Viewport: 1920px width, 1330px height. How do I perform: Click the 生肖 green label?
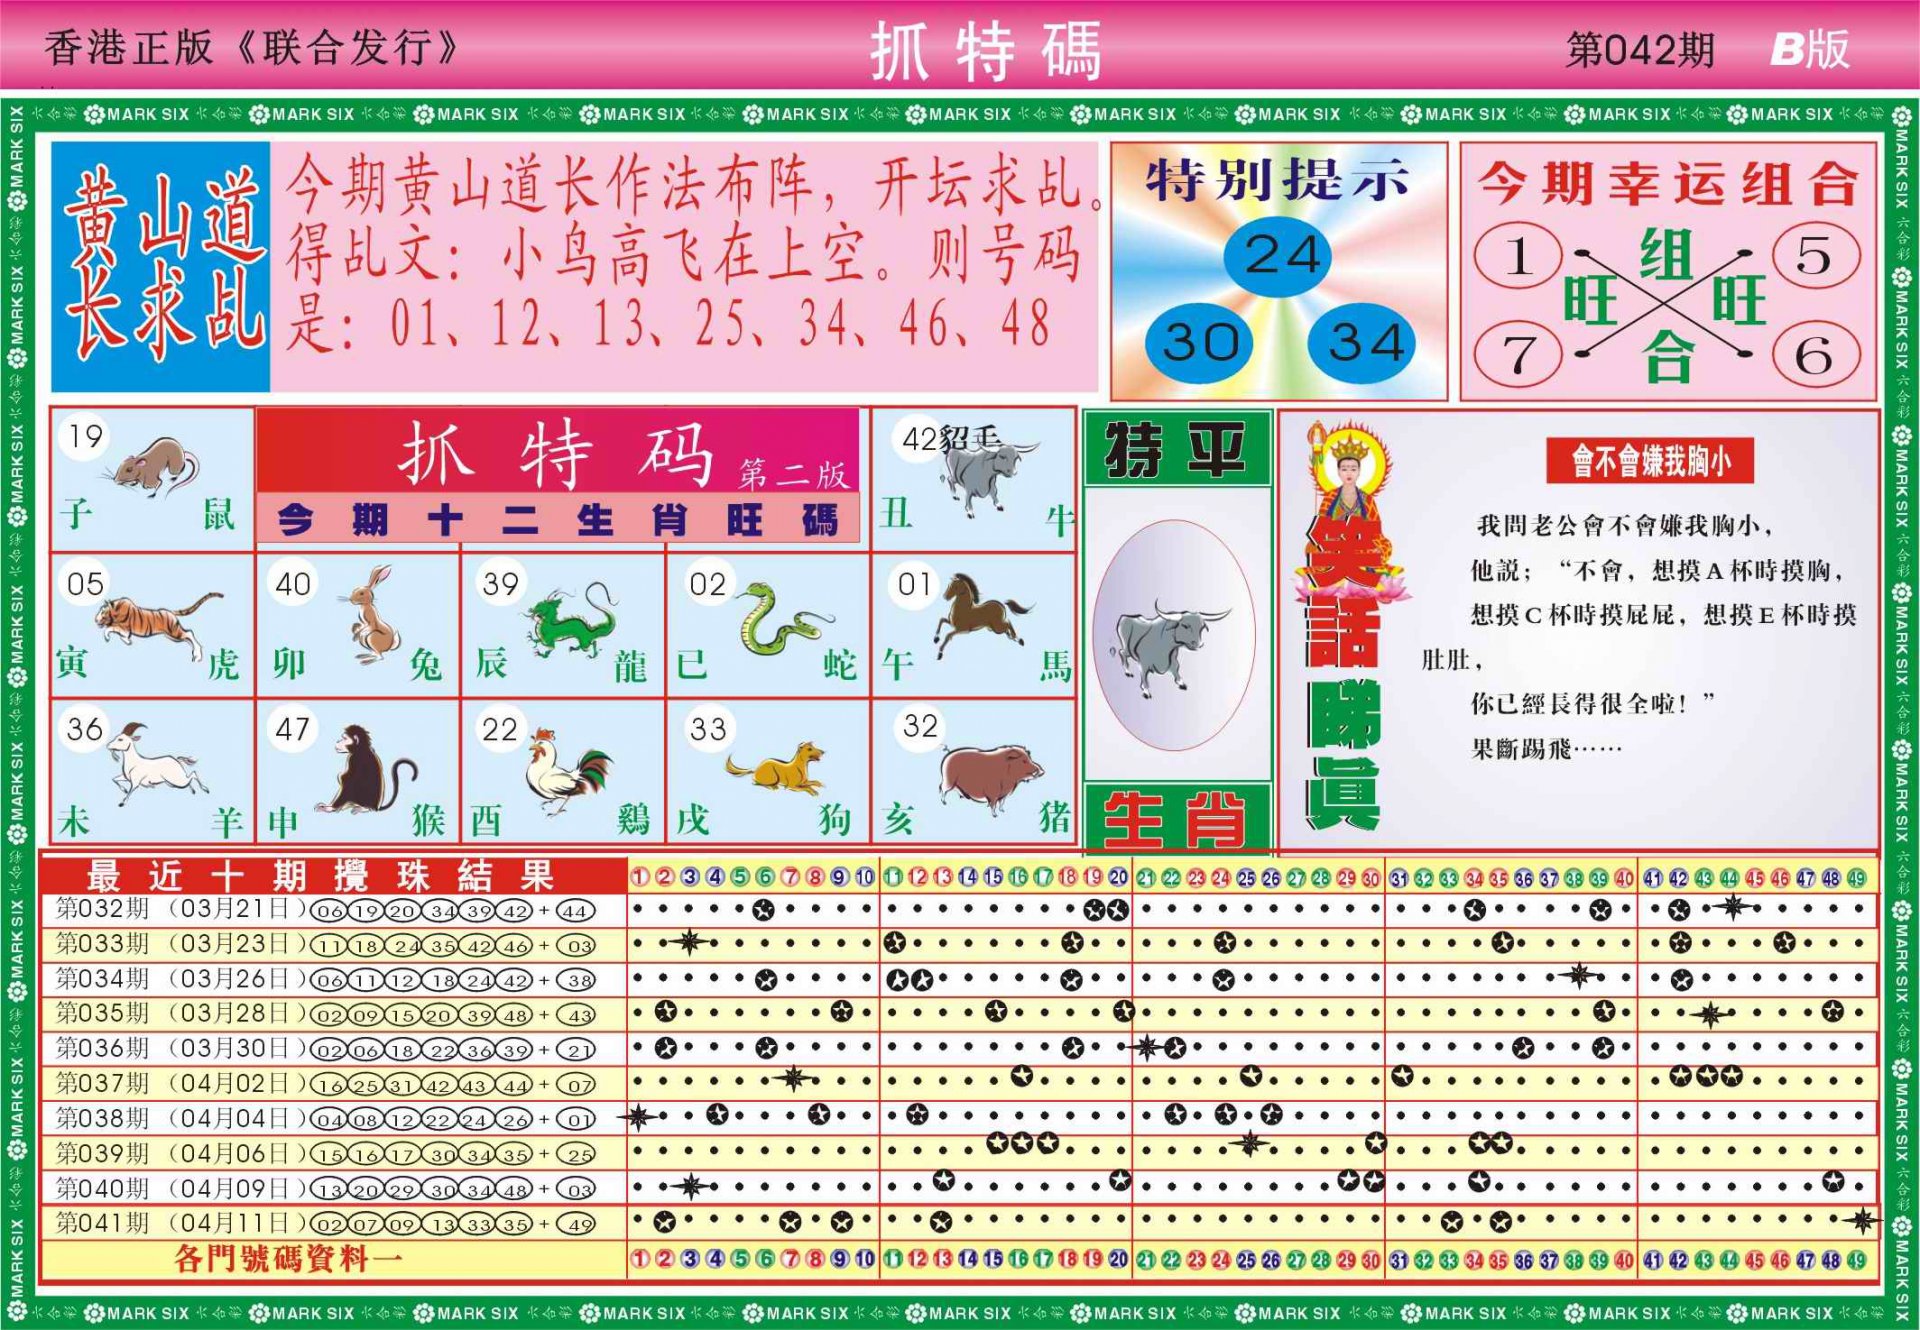[1176, 818]
